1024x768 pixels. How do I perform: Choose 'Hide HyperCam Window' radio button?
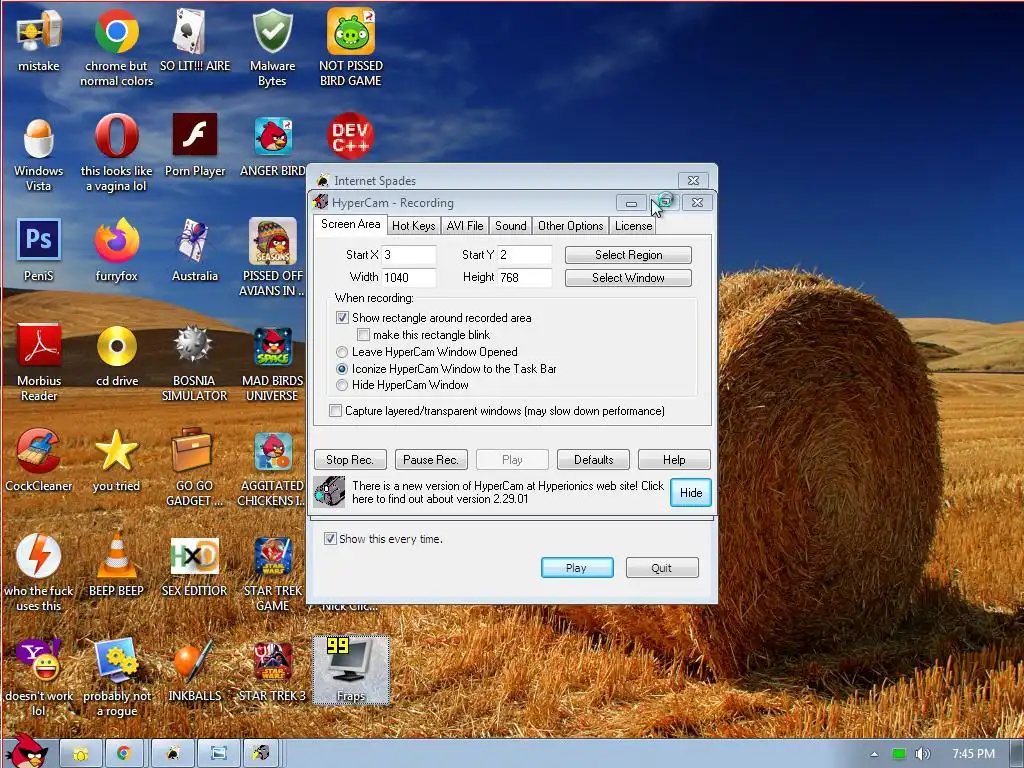click(x=342, y=385)
